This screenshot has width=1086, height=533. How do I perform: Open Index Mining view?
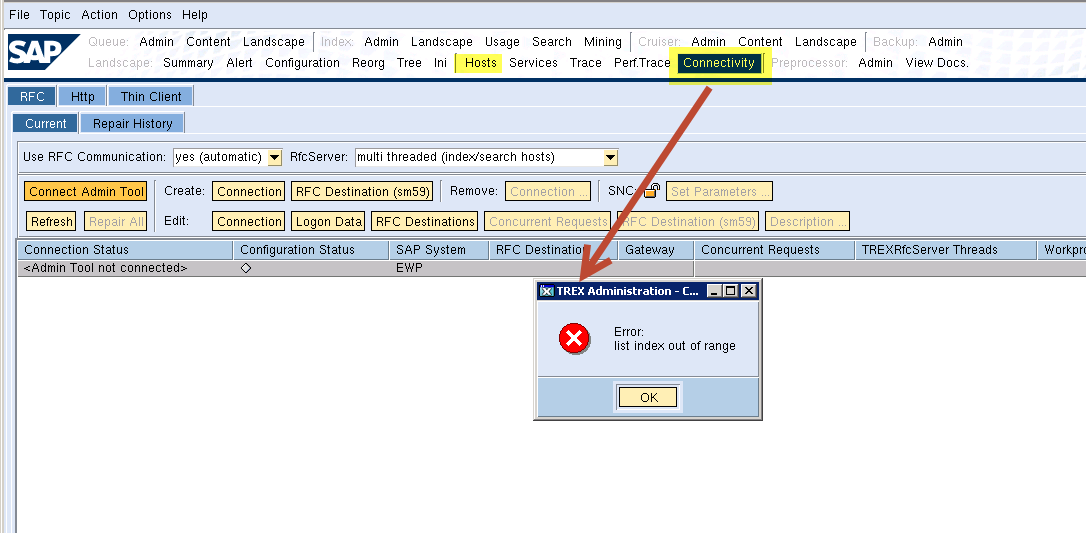(x=603, y=42)
